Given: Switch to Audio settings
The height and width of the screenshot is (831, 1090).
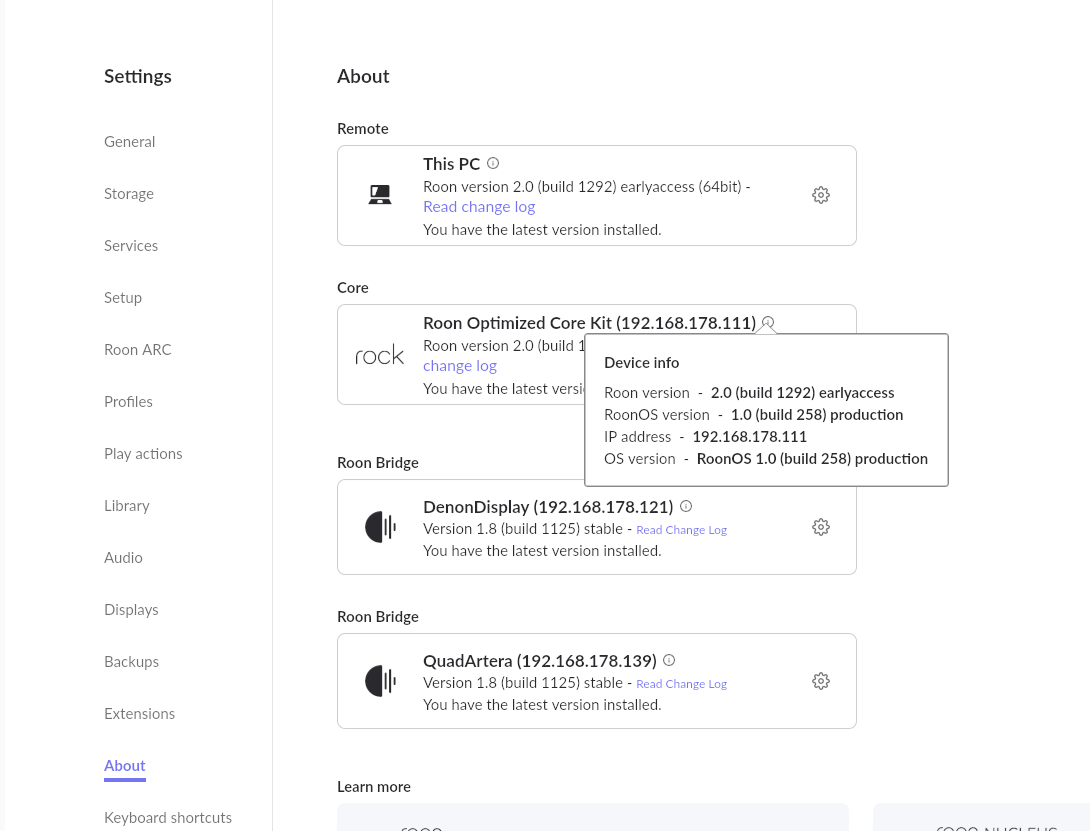Looking at the screenshot, I should tap(123, 558).
